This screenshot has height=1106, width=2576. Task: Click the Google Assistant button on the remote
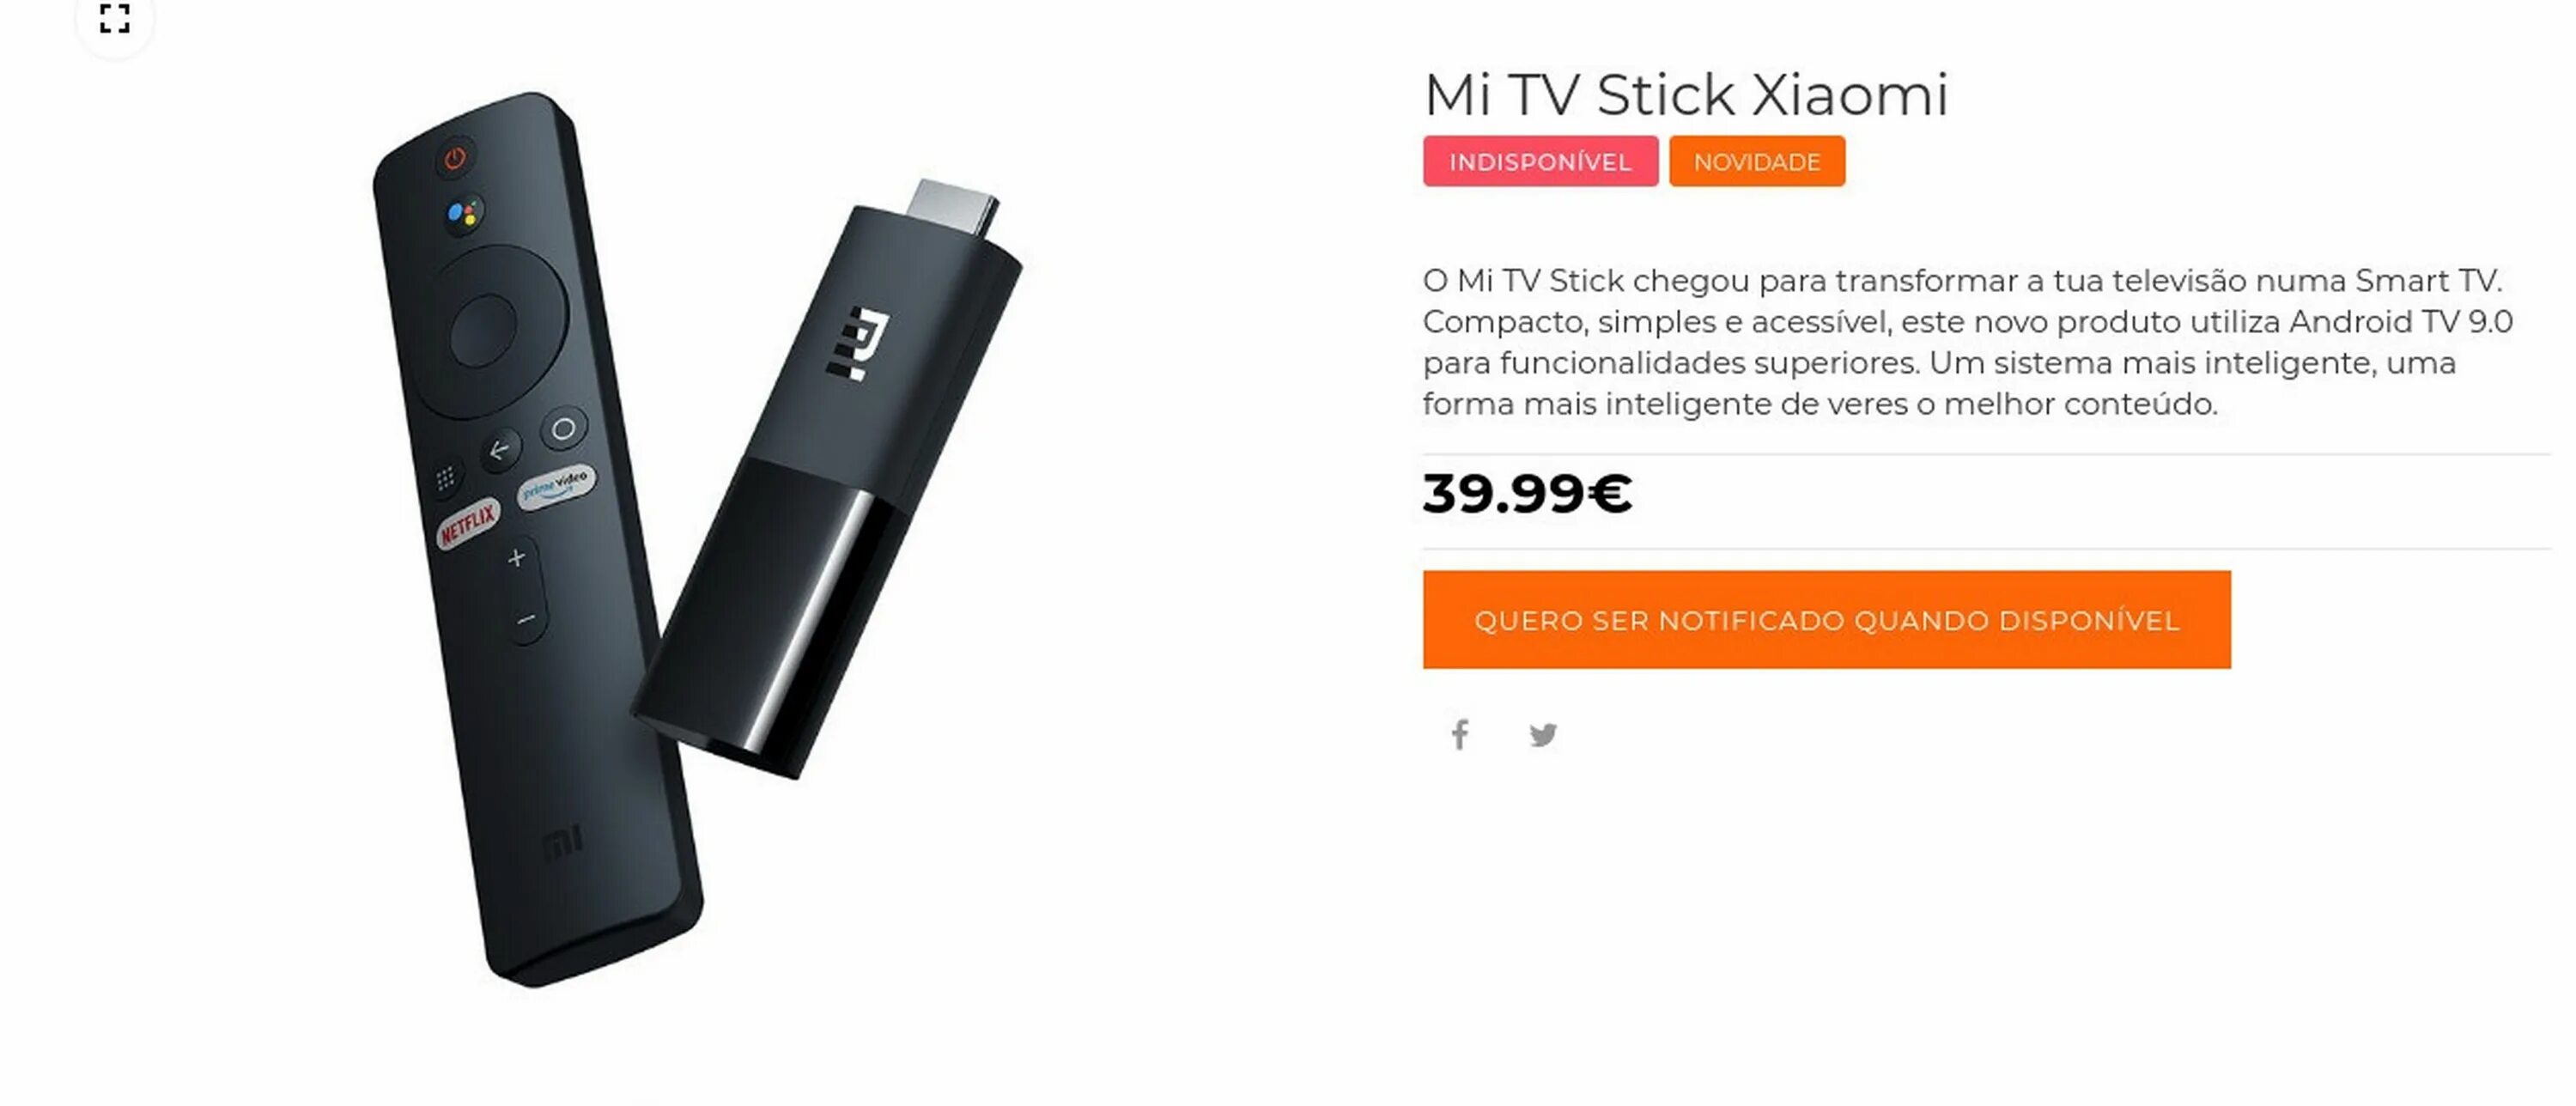[464, 214]
